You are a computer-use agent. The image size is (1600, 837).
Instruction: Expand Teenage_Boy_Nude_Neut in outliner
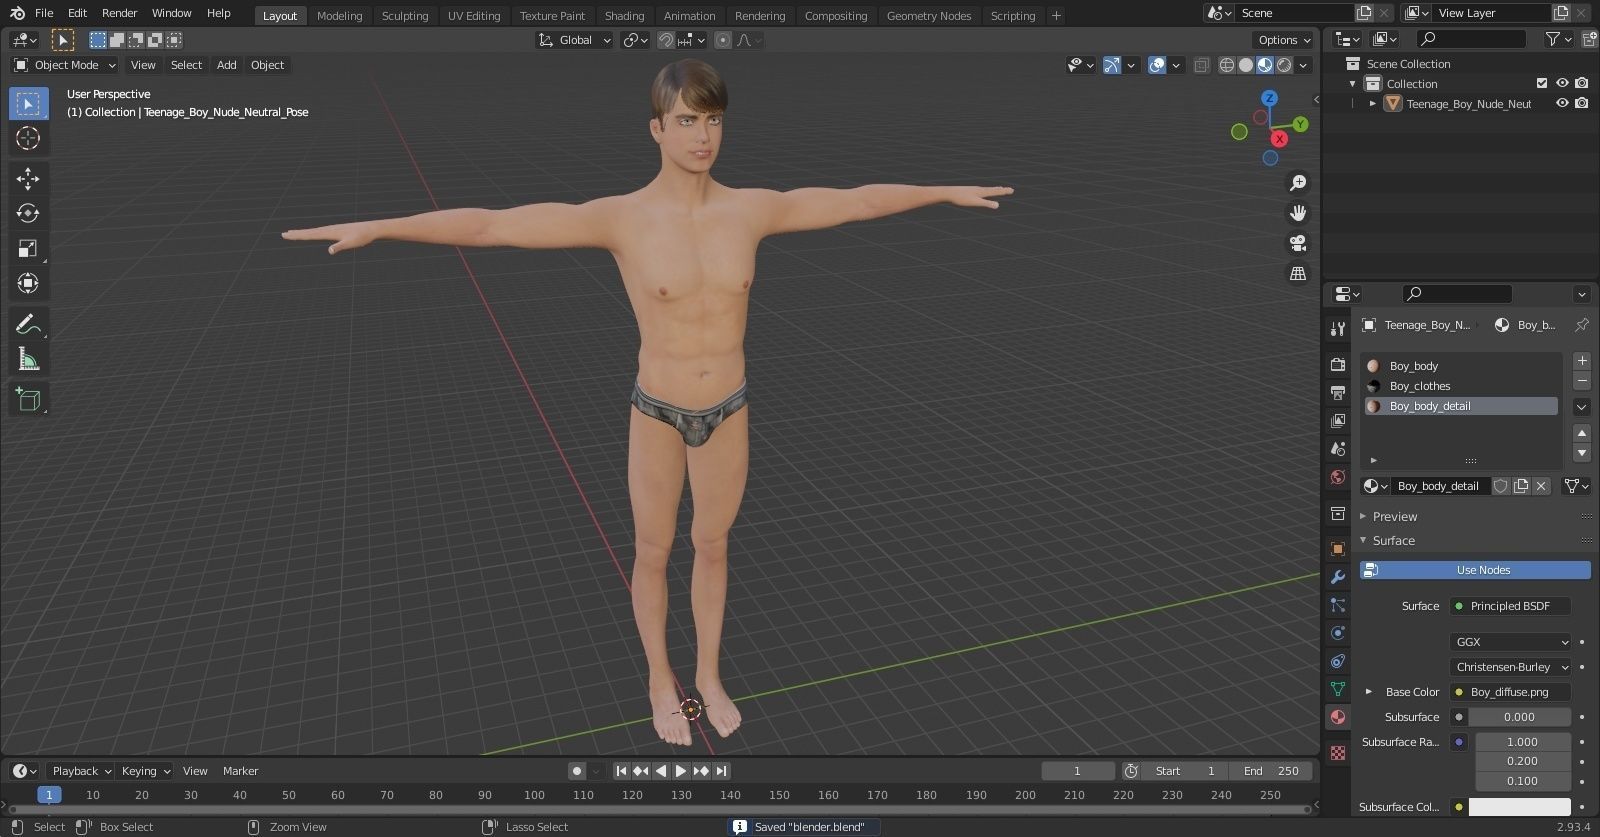click(x=1373, y=103)
